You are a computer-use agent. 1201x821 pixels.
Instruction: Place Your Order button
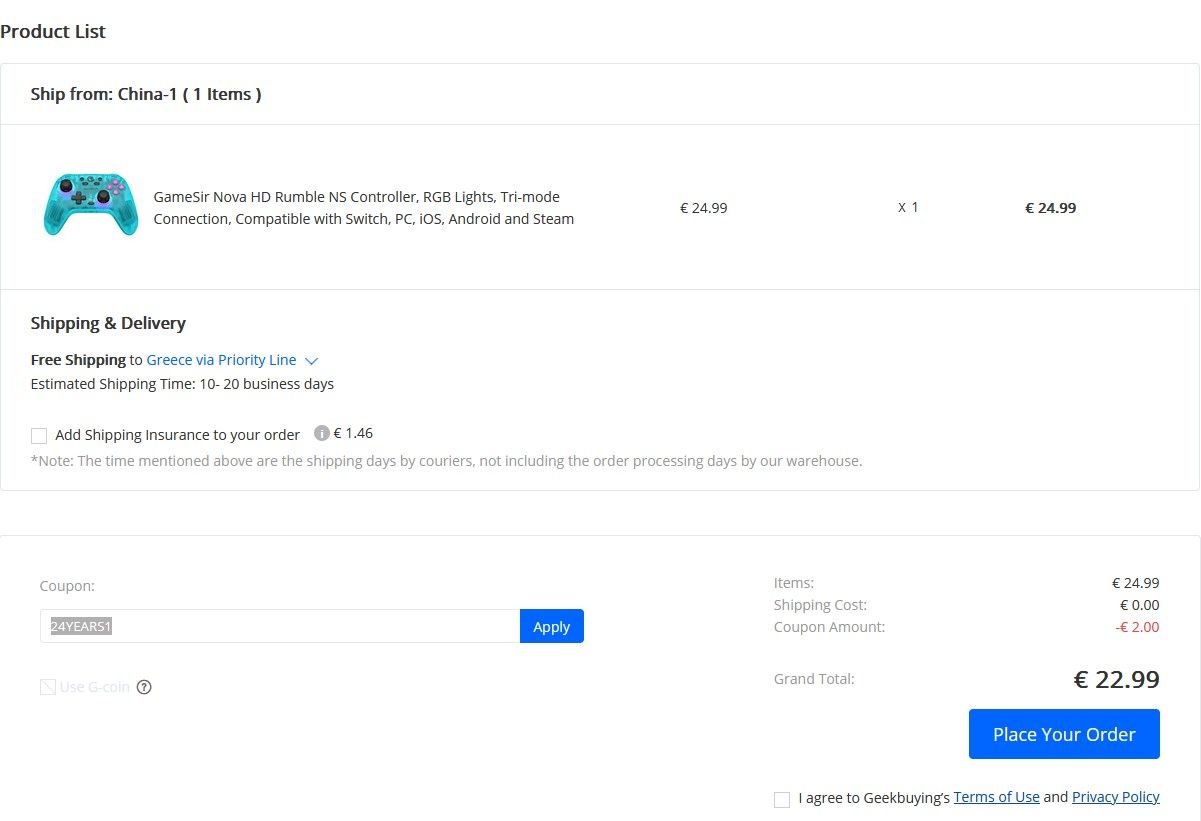click(1064, 734)
